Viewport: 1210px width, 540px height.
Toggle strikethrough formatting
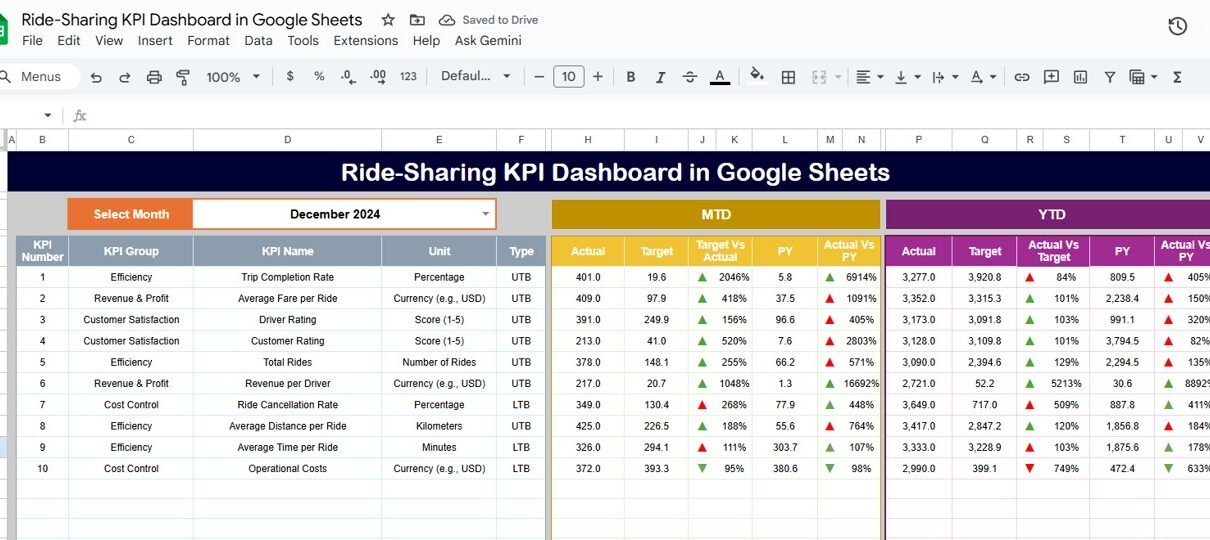click(689, 77)
